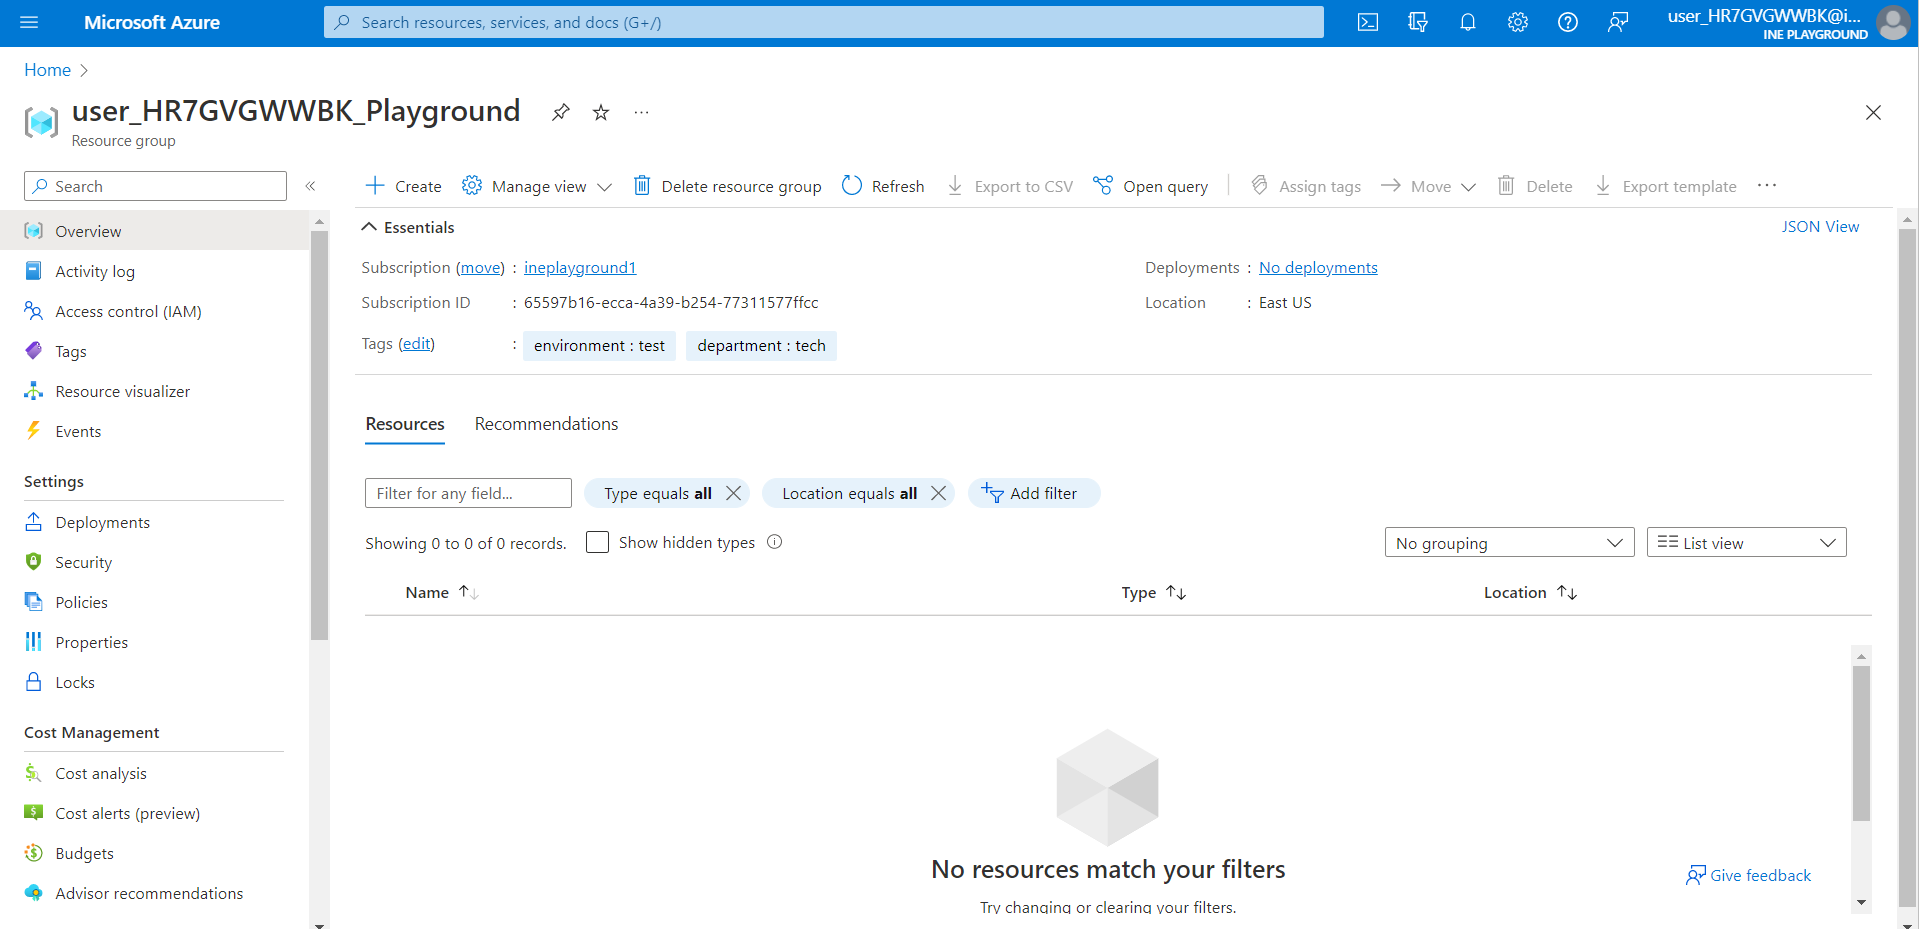Open the No grouping dropdown
This screenshot has width=1919, height=929.
point(1508,542)
